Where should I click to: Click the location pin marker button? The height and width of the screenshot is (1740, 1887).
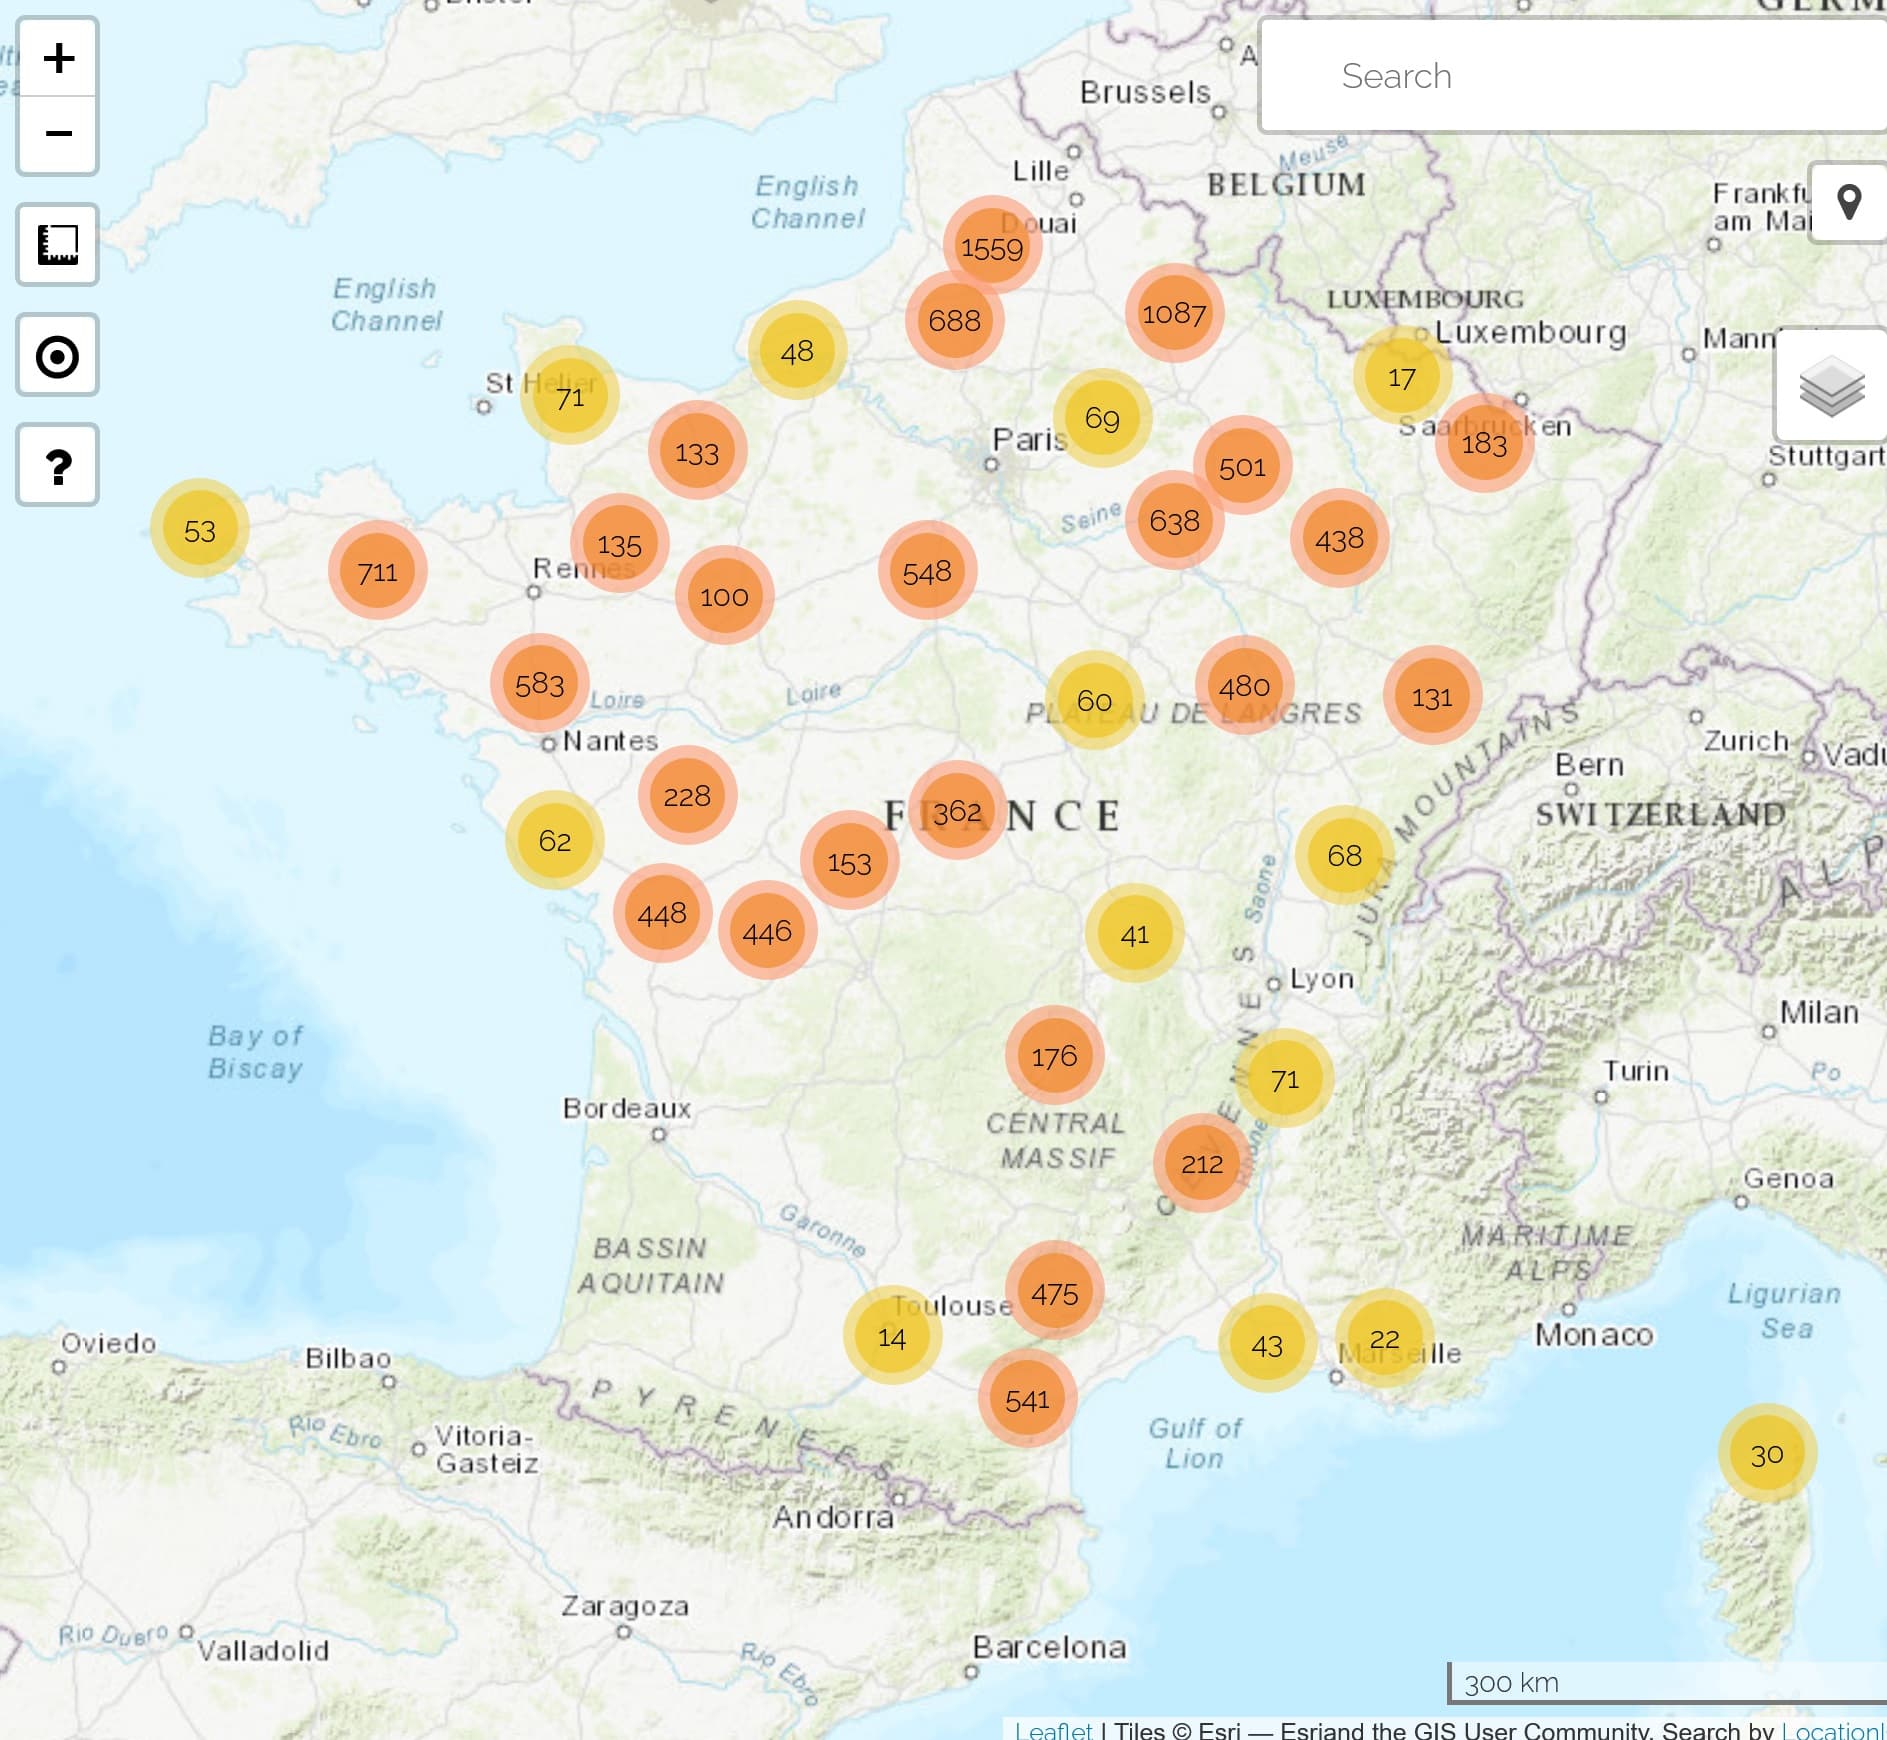[1848, 203]
